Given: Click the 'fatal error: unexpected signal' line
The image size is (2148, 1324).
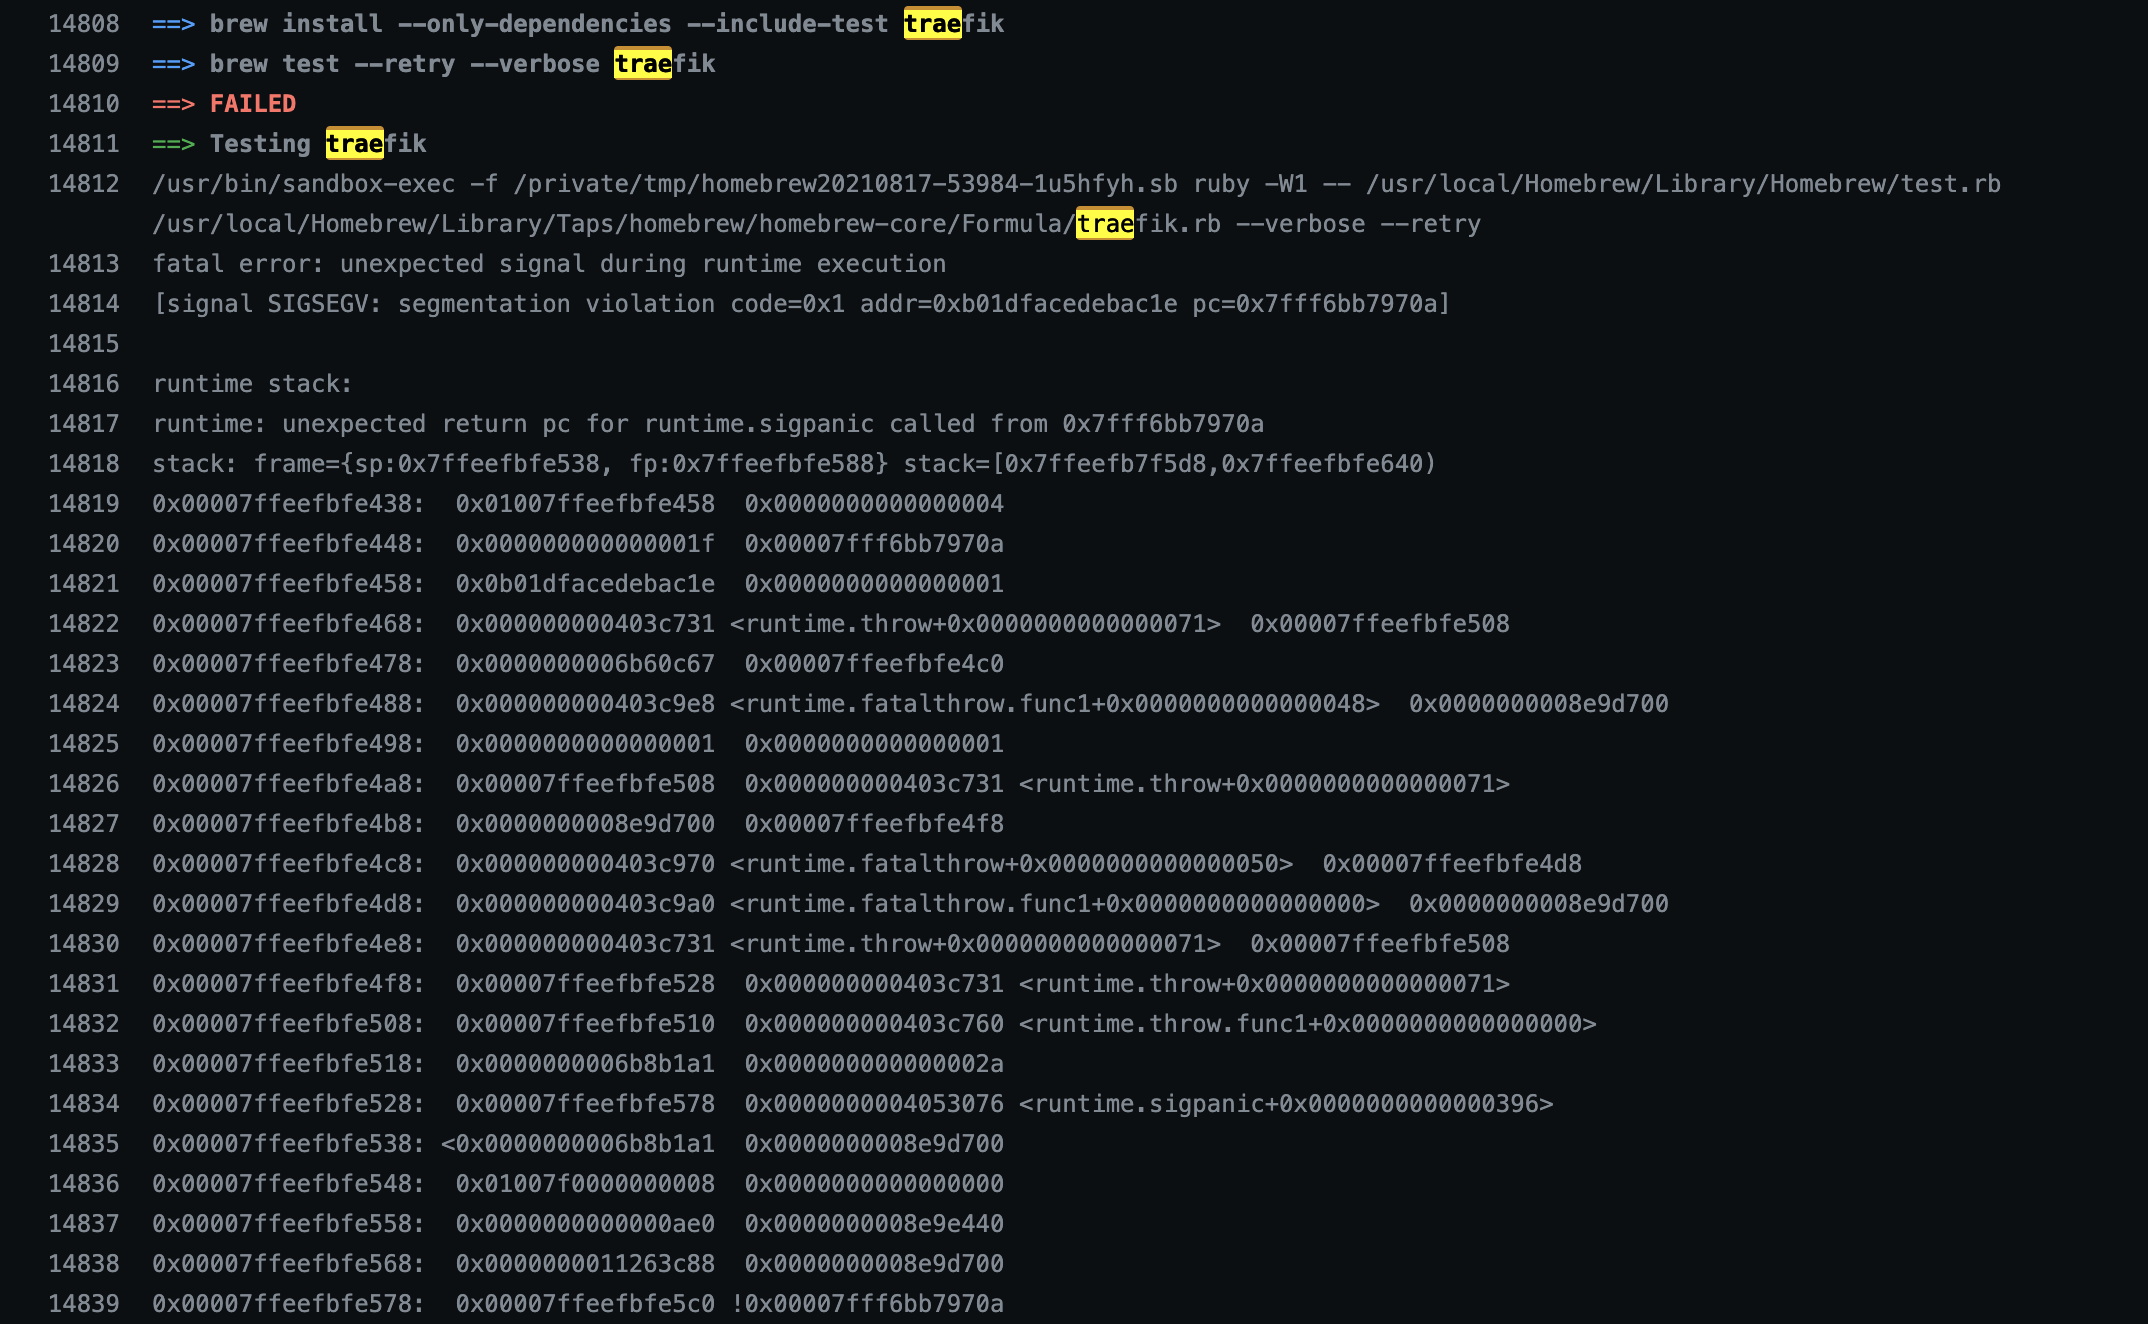Looking at the screenshot, I should click(x=548, y=264).
